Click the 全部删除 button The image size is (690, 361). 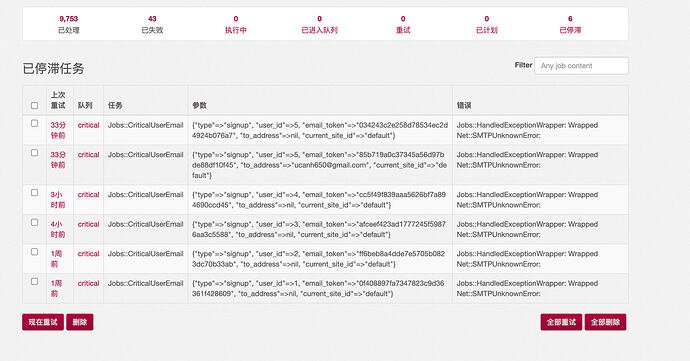[x=606, y=322]
